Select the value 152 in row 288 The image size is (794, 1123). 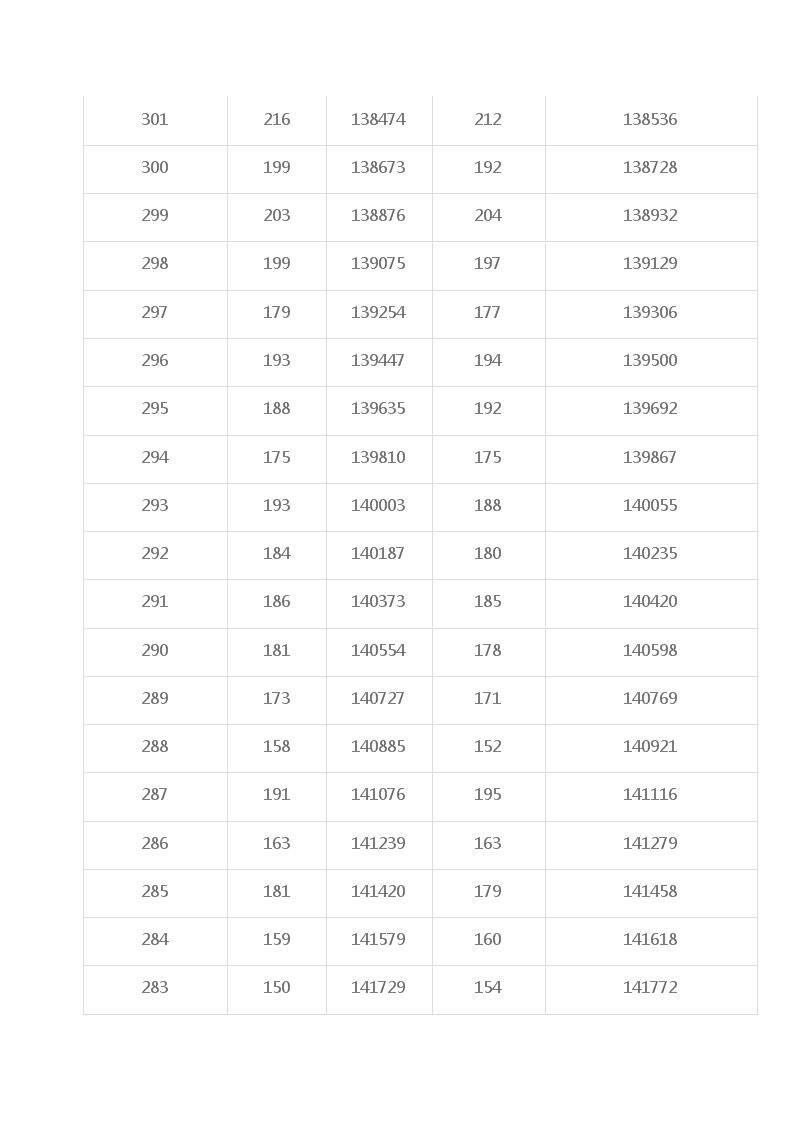488,747
